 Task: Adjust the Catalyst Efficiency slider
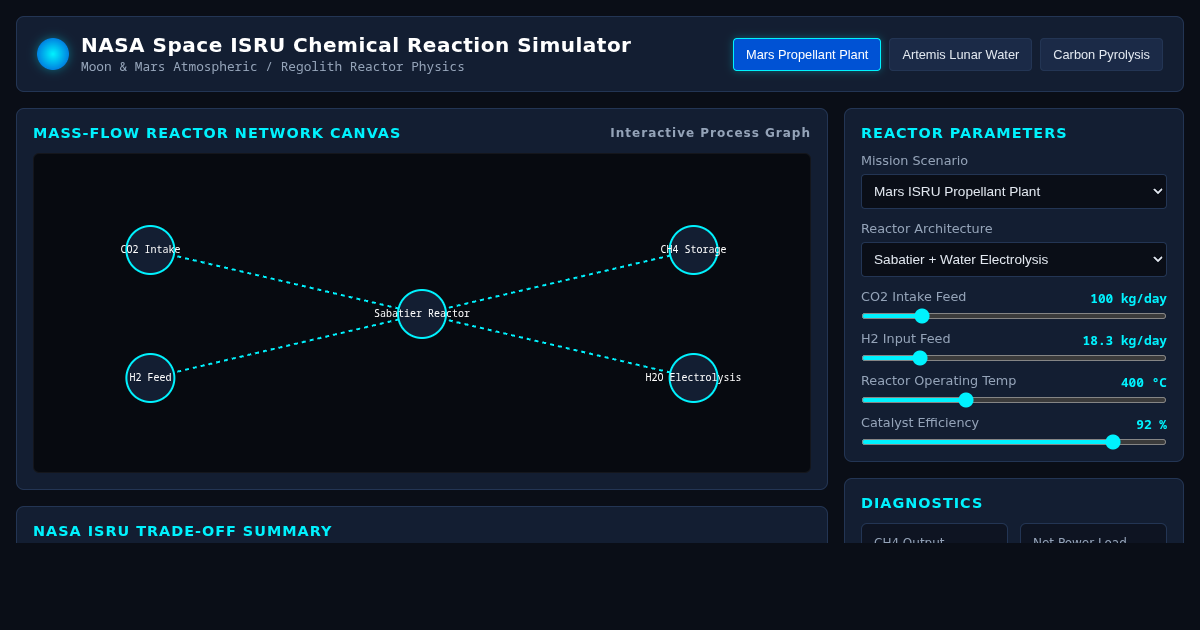click(x=1014, y=442)
